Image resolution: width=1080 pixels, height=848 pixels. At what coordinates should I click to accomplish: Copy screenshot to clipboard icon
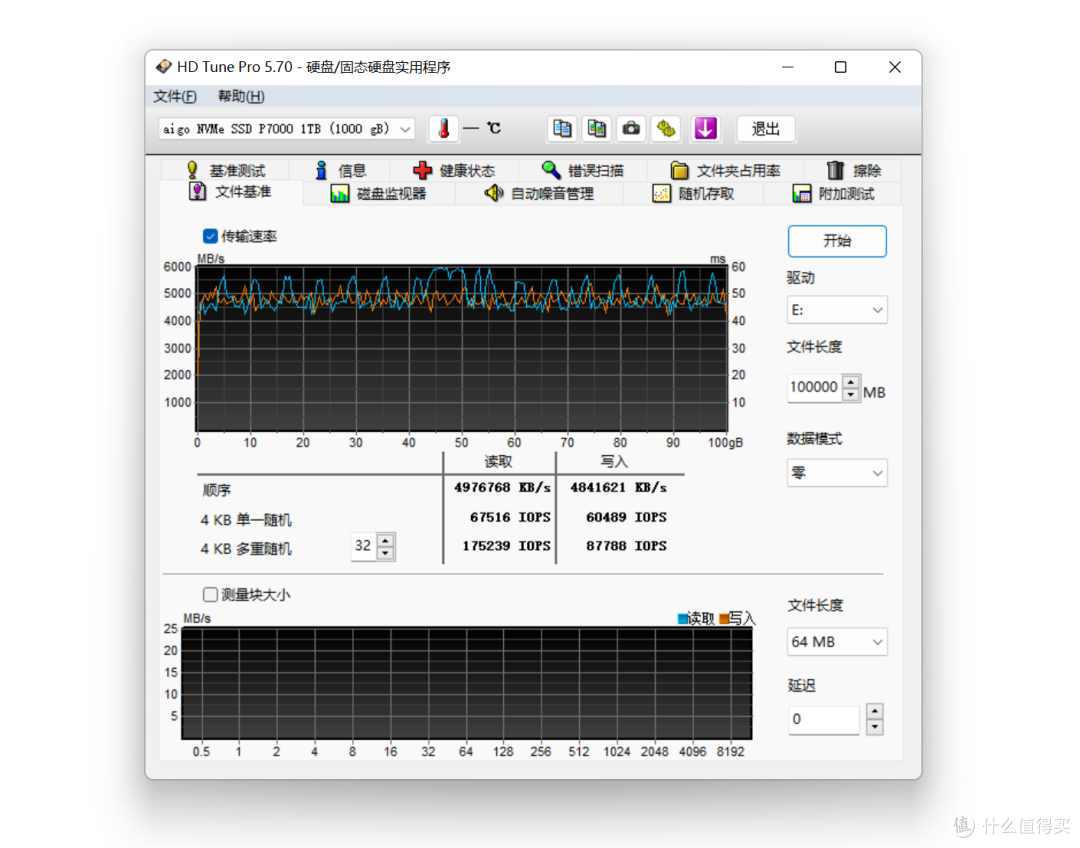pyautogui.click(x=596, y=129)
